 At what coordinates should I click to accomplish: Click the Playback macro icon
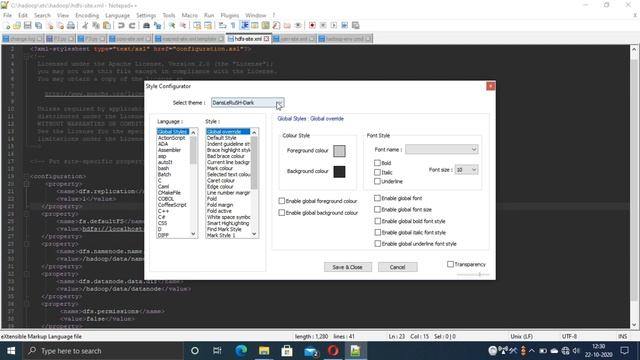(x=333, y=25)
